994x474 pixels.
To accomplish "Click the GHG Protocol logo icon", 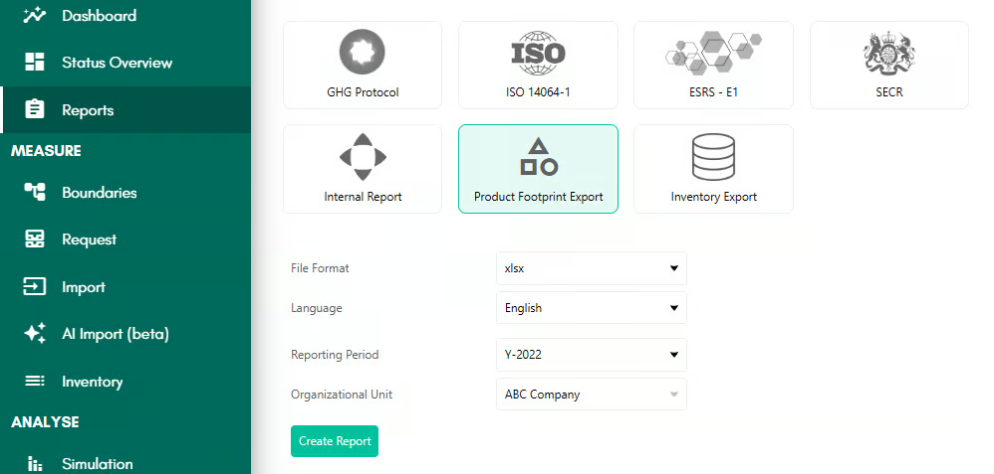I will [362, 53].
